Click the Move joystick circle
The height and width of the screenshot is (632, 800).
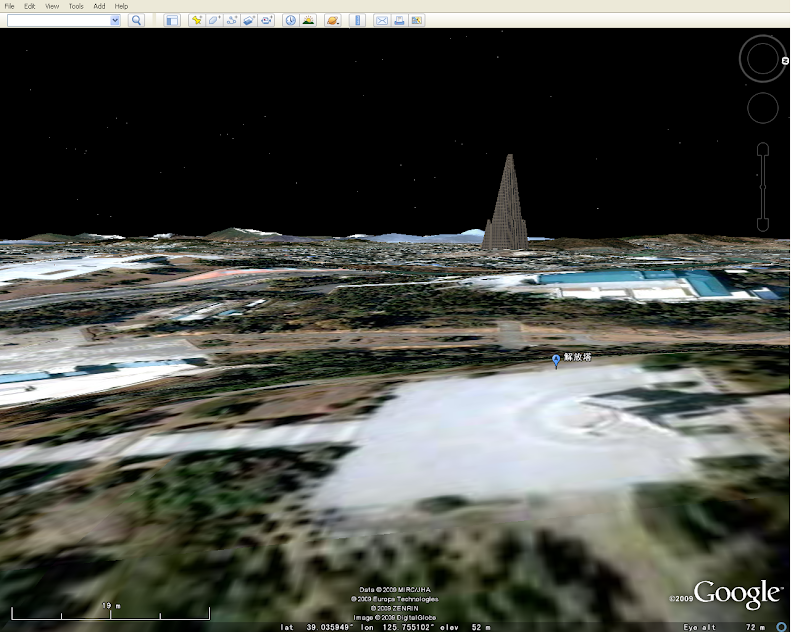tap(763, 108)
